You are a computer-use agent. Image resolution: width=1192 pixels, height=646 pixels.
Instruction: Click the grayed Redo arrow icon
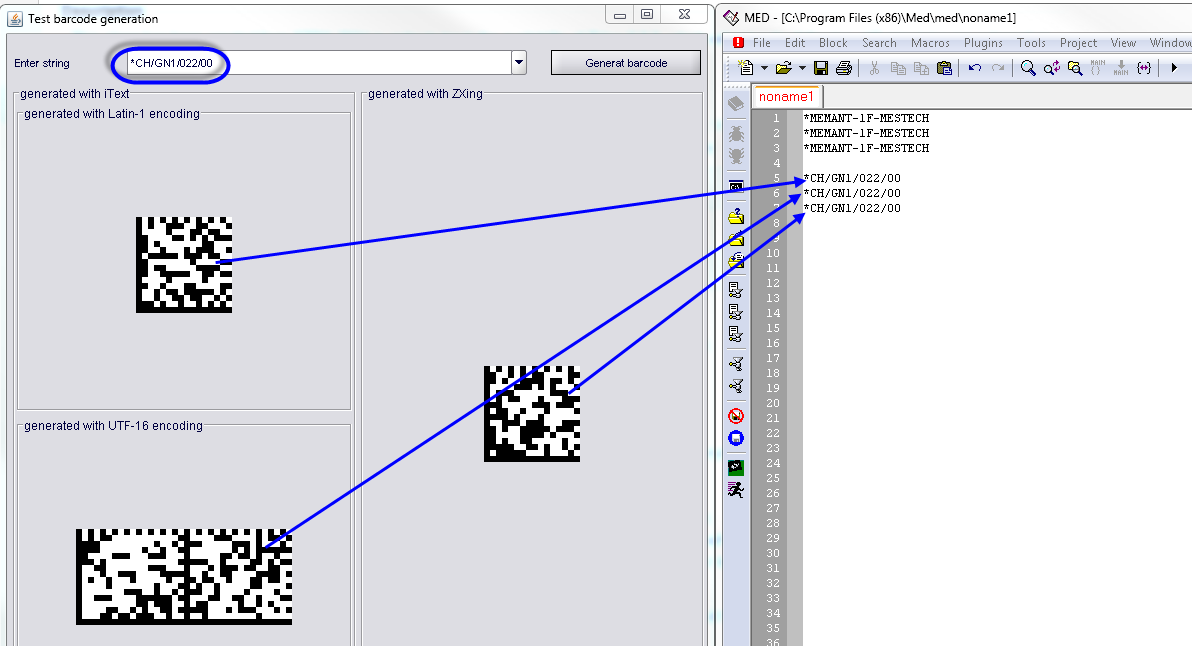997,68
